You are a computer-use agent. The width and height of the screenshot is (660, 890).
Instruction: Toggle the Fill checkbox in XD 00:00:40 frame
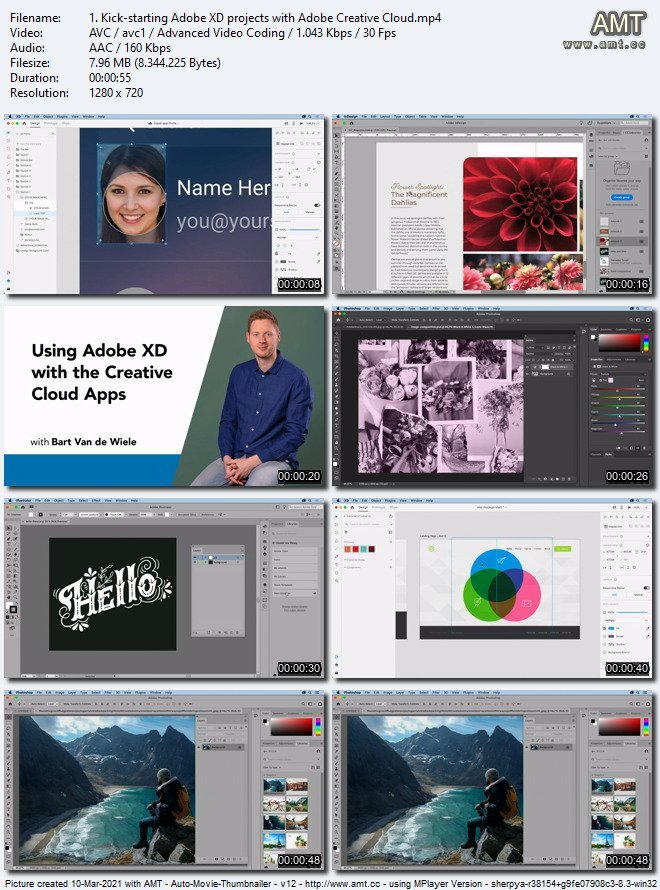[604, 628]
